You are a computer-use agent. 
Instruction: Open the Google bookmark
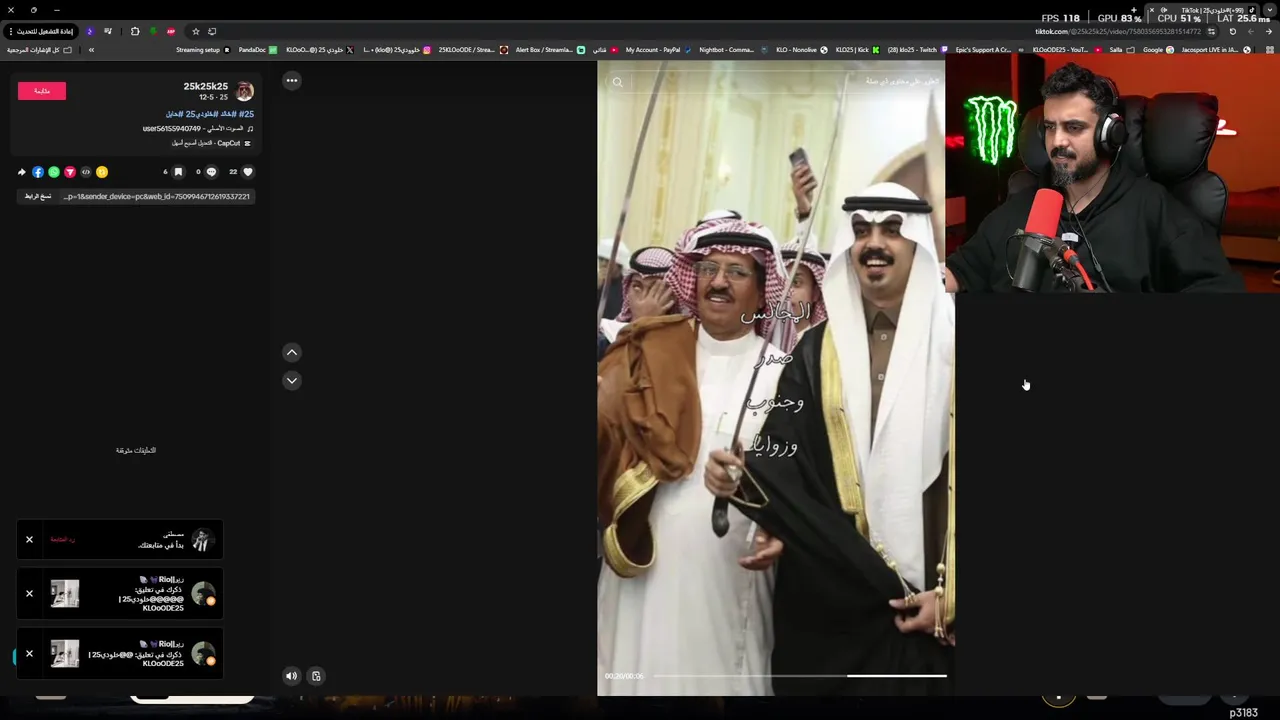pyautogui.click(x=1158, y=50)
